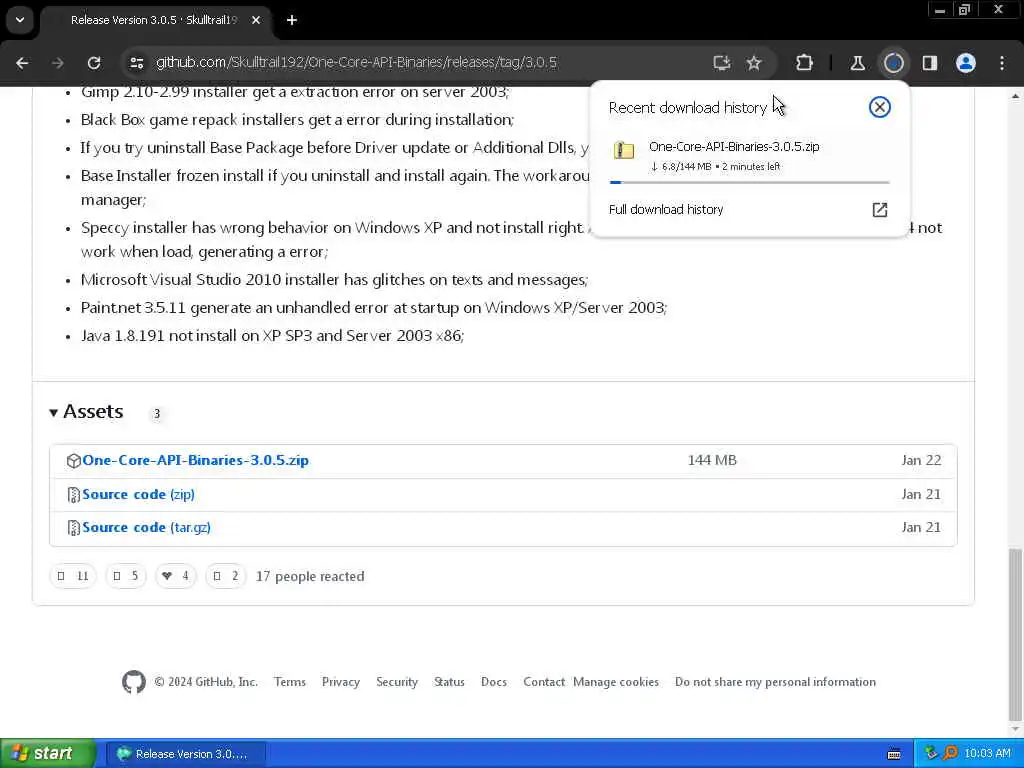Reload the page with the refresh icon

click(94, 63)
